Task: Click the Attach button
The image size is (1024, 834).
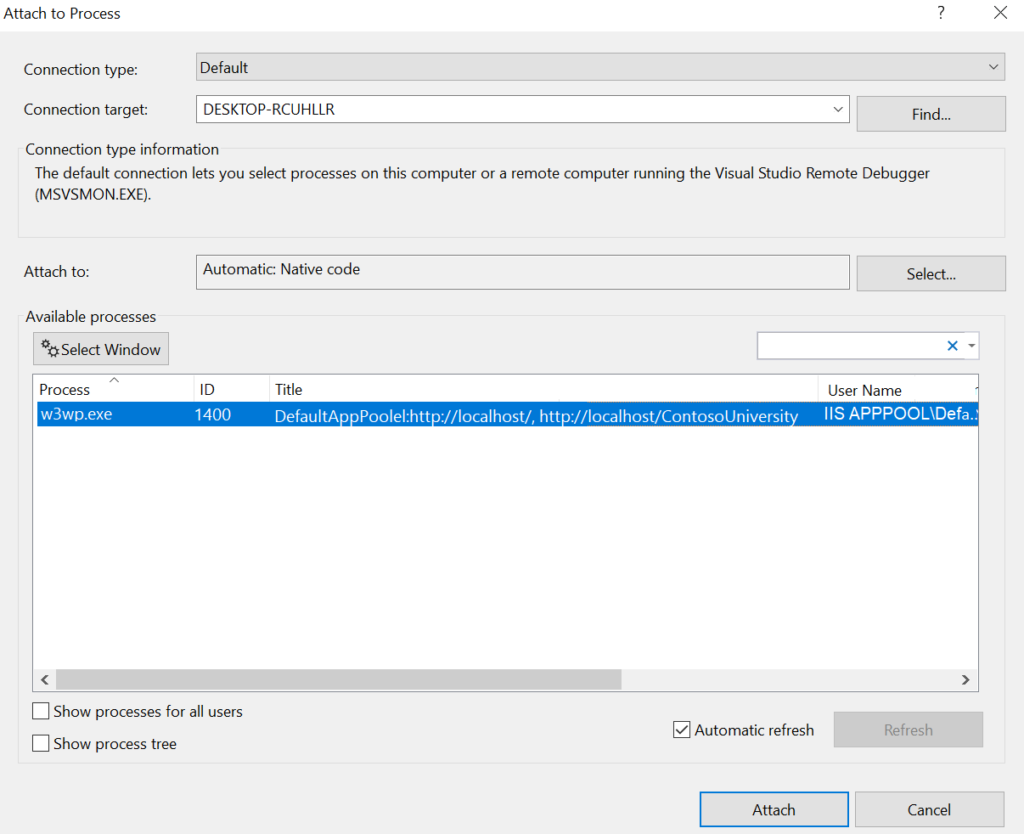Action: (x=773, y=810)
